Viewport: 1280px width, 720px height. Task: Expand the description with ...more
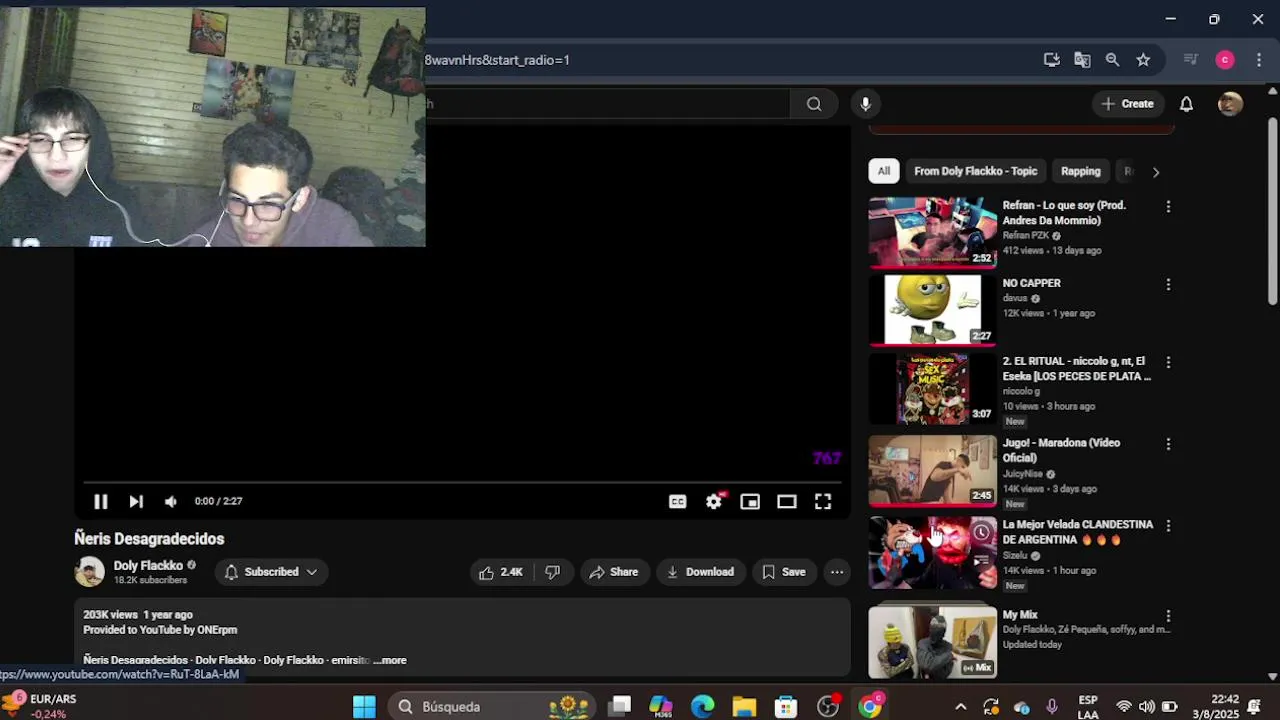click(x=390, y=660)
